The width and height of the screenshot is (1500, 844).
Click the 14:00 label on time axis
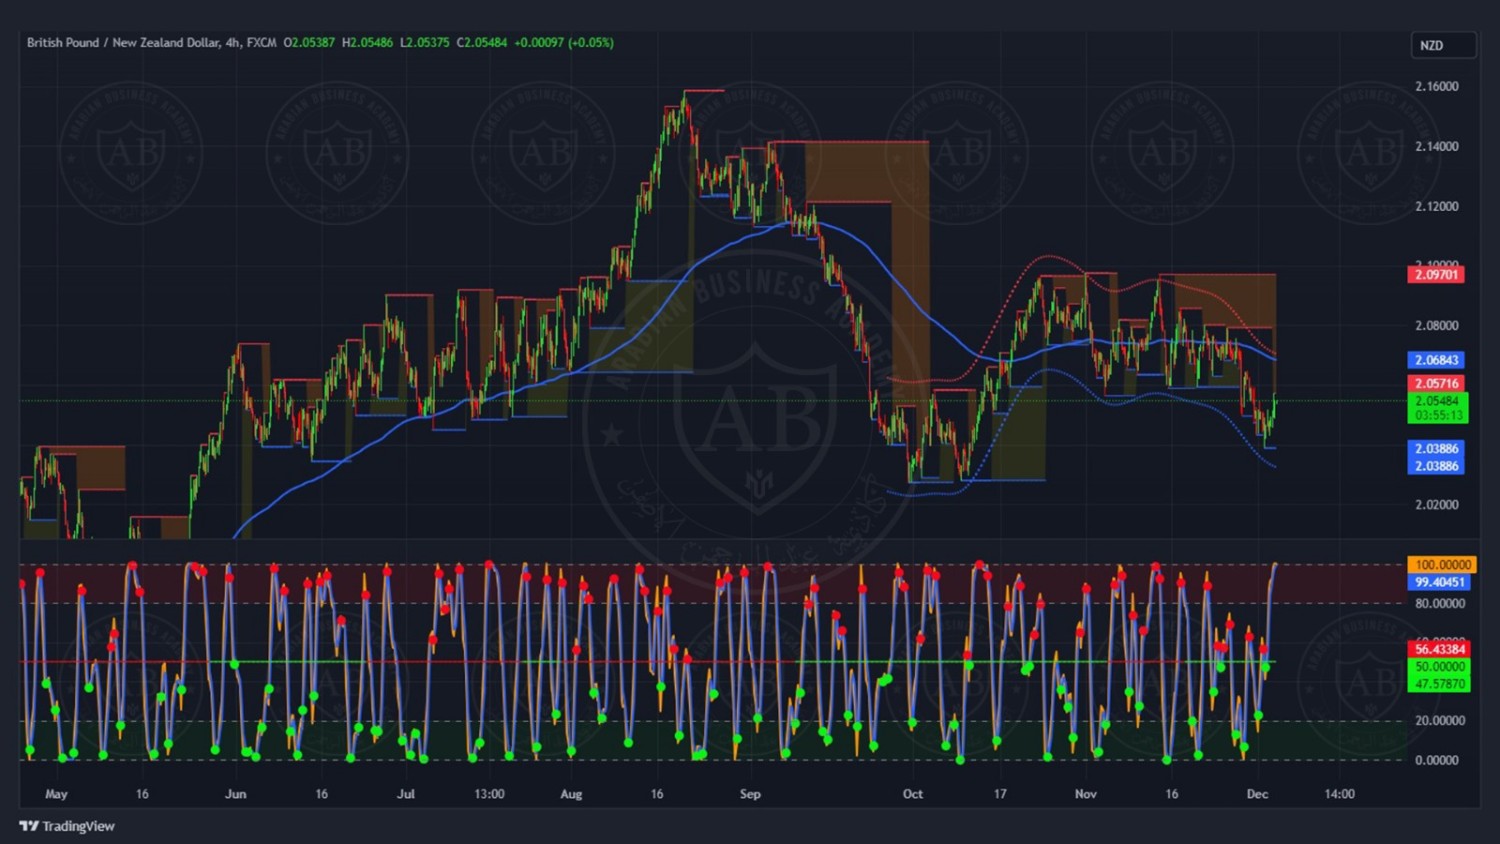1339,794
